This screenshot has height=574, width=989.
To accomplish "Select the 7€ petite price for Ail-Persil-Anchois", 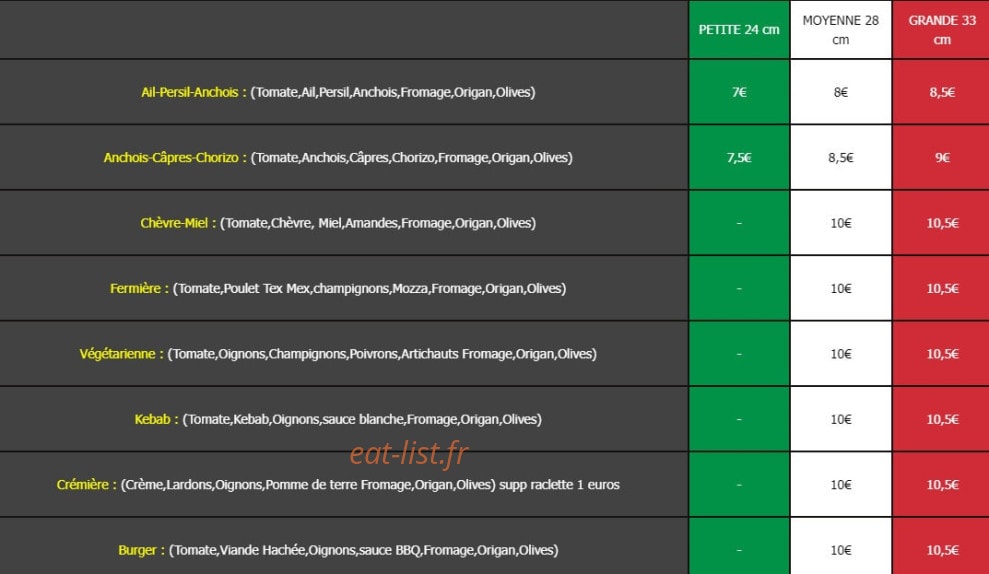I will tap(739, 92).
